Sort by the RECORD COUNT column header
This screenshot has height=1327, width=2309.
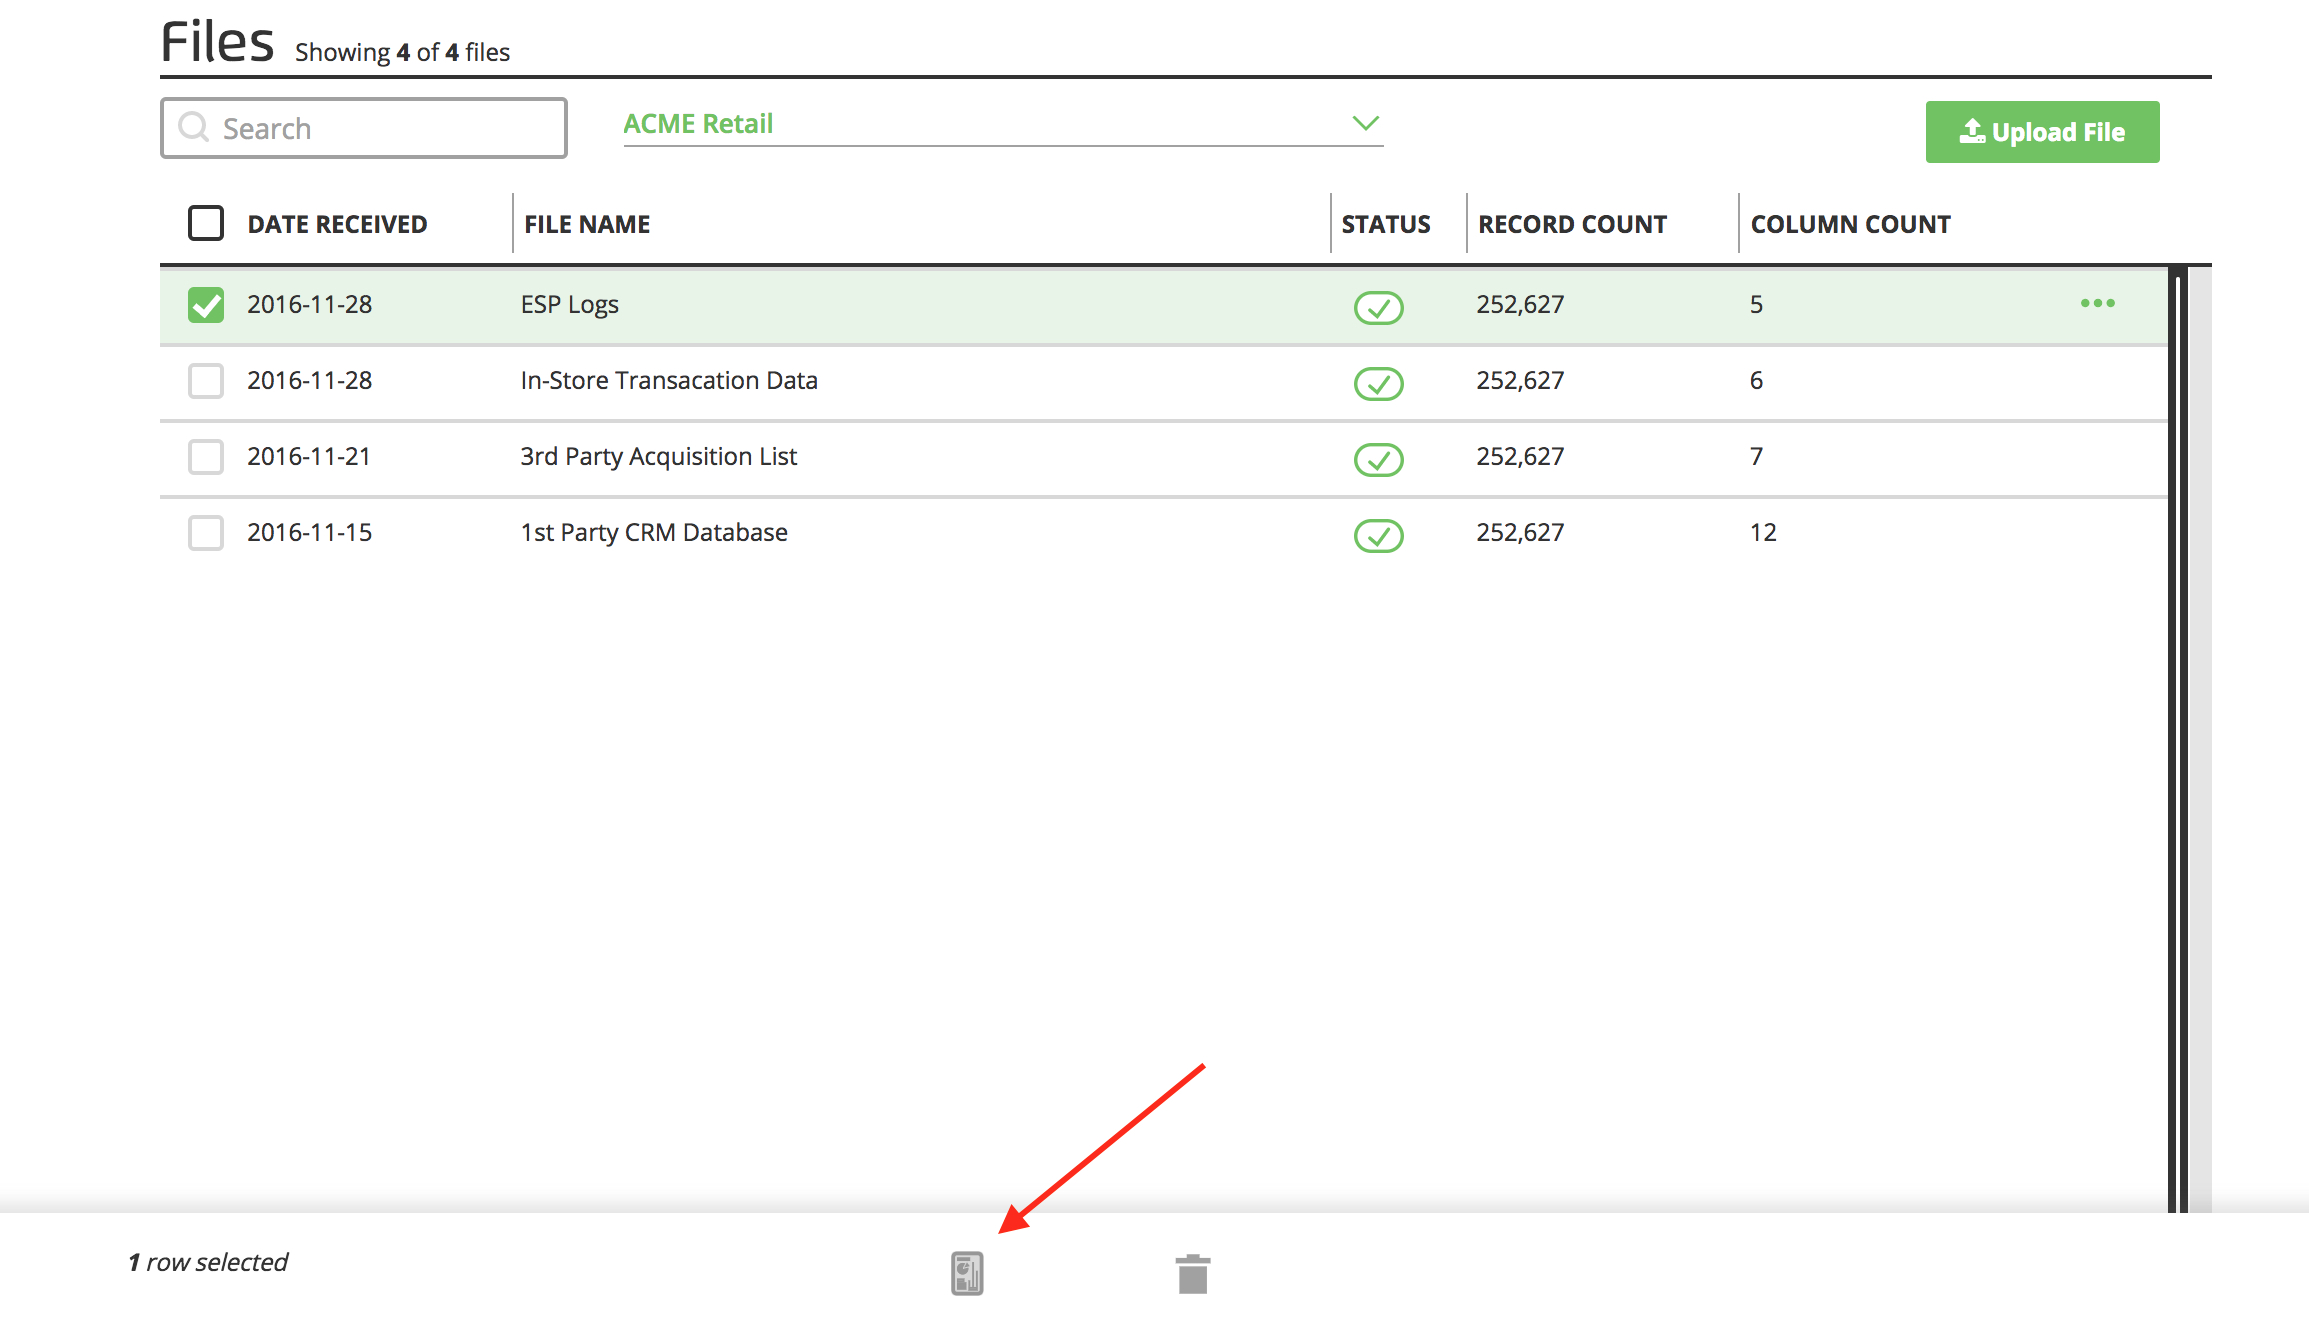[x=1572, y=224]
